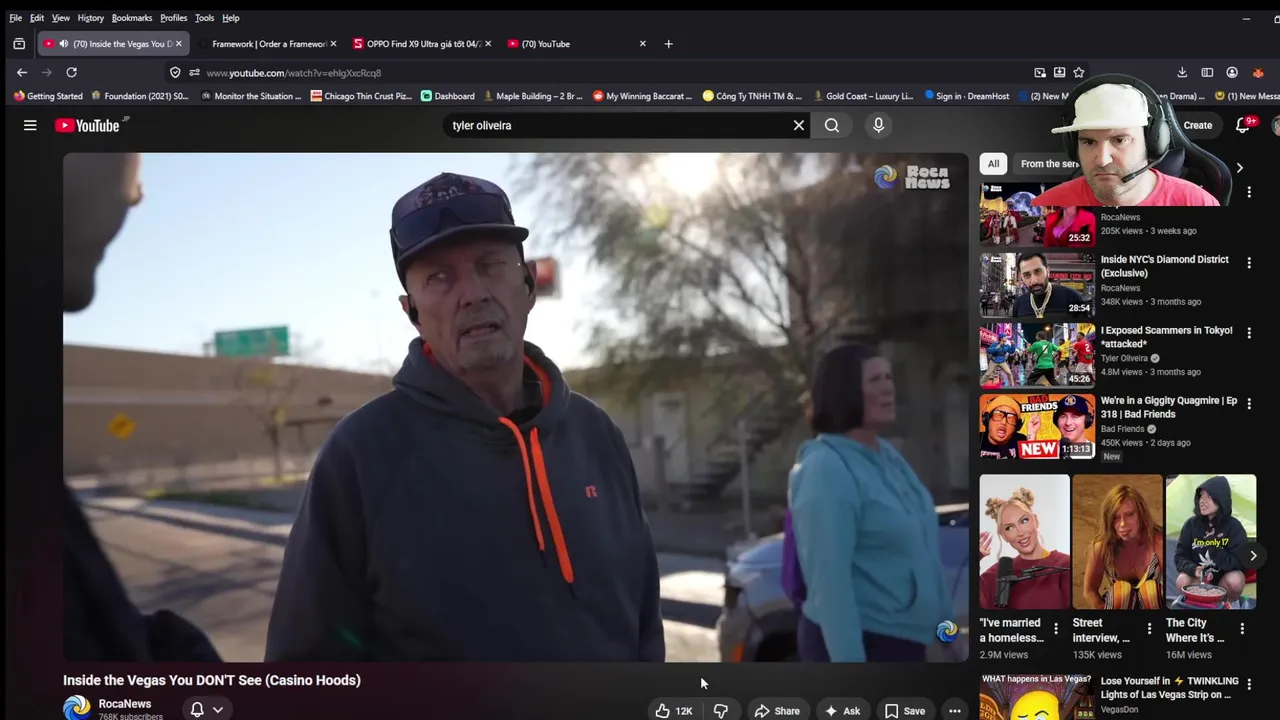
Task: Open Chicago Thin Crust Pizza bookmark
Action: [361, 96]
